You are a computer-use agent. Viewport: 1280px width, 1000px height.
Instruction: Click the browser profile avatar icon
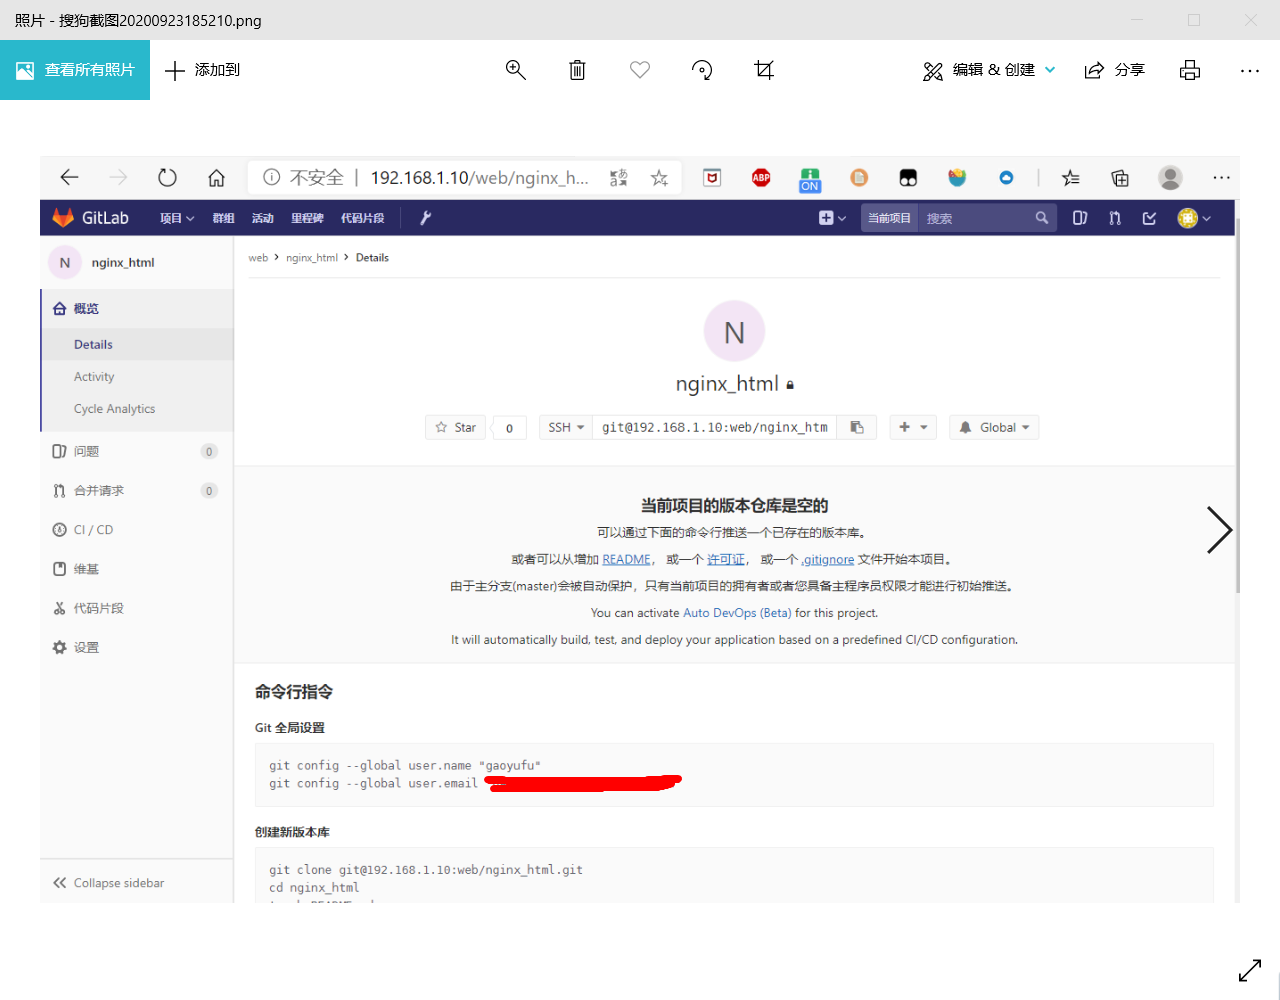point(1170,178)
